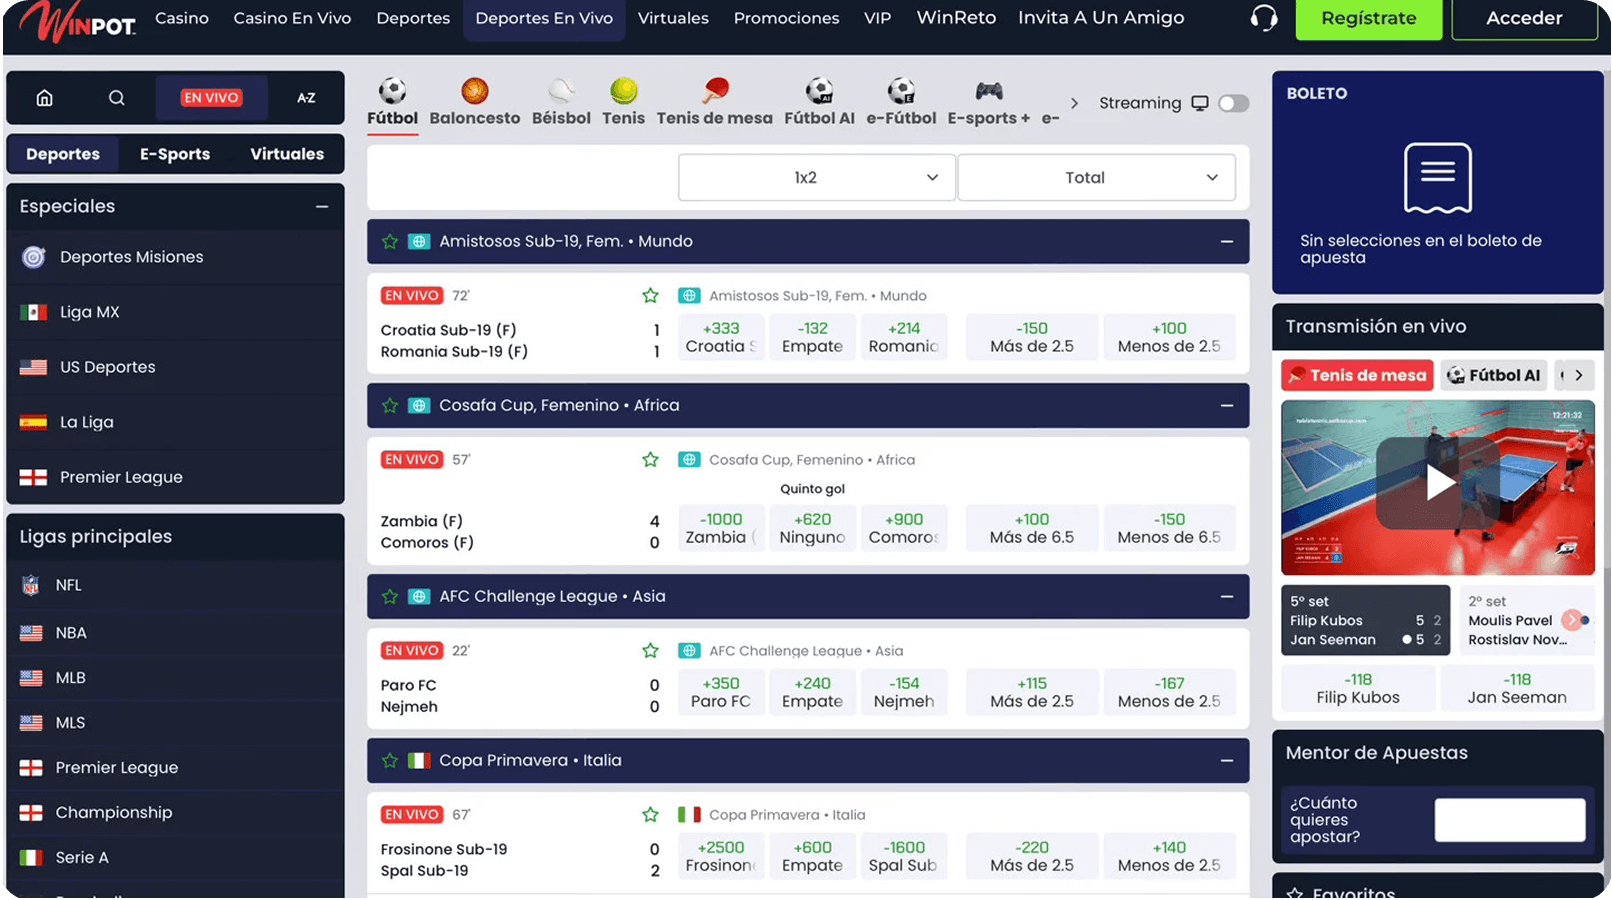Collapse the Cosafa Cup section
1612x900 pixels.
point(1227,406)
